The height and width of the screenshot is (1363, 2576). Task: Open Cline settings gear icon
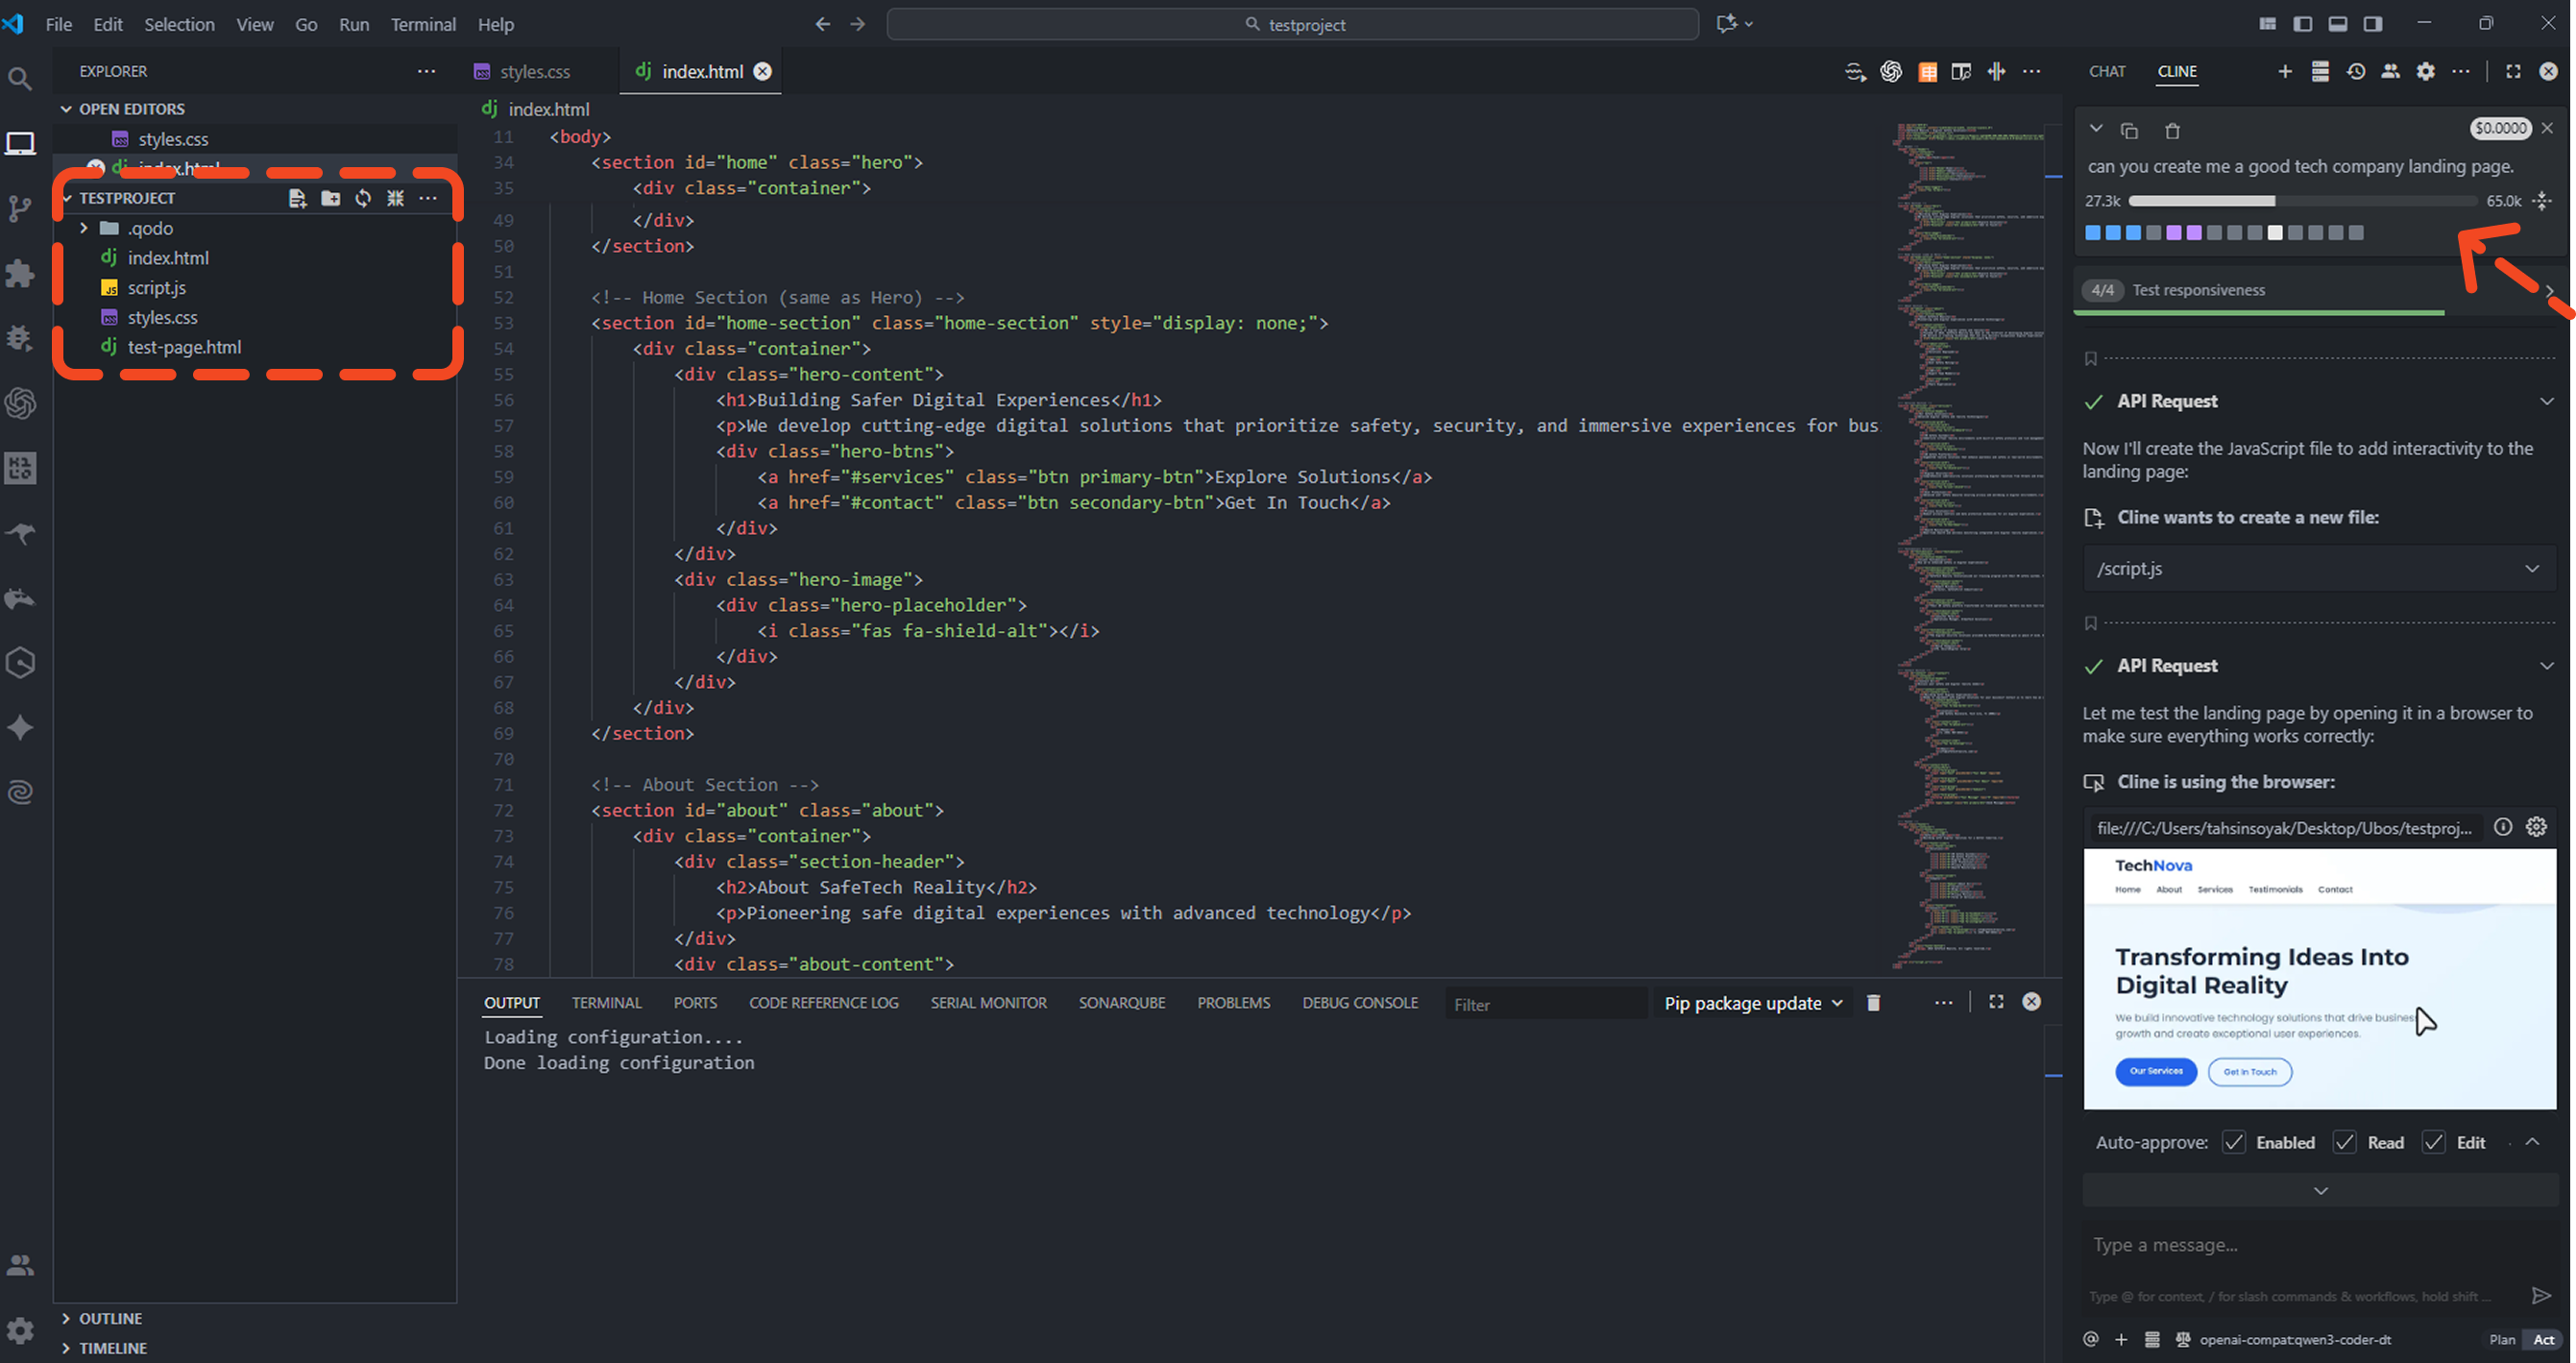point(2425,71)
